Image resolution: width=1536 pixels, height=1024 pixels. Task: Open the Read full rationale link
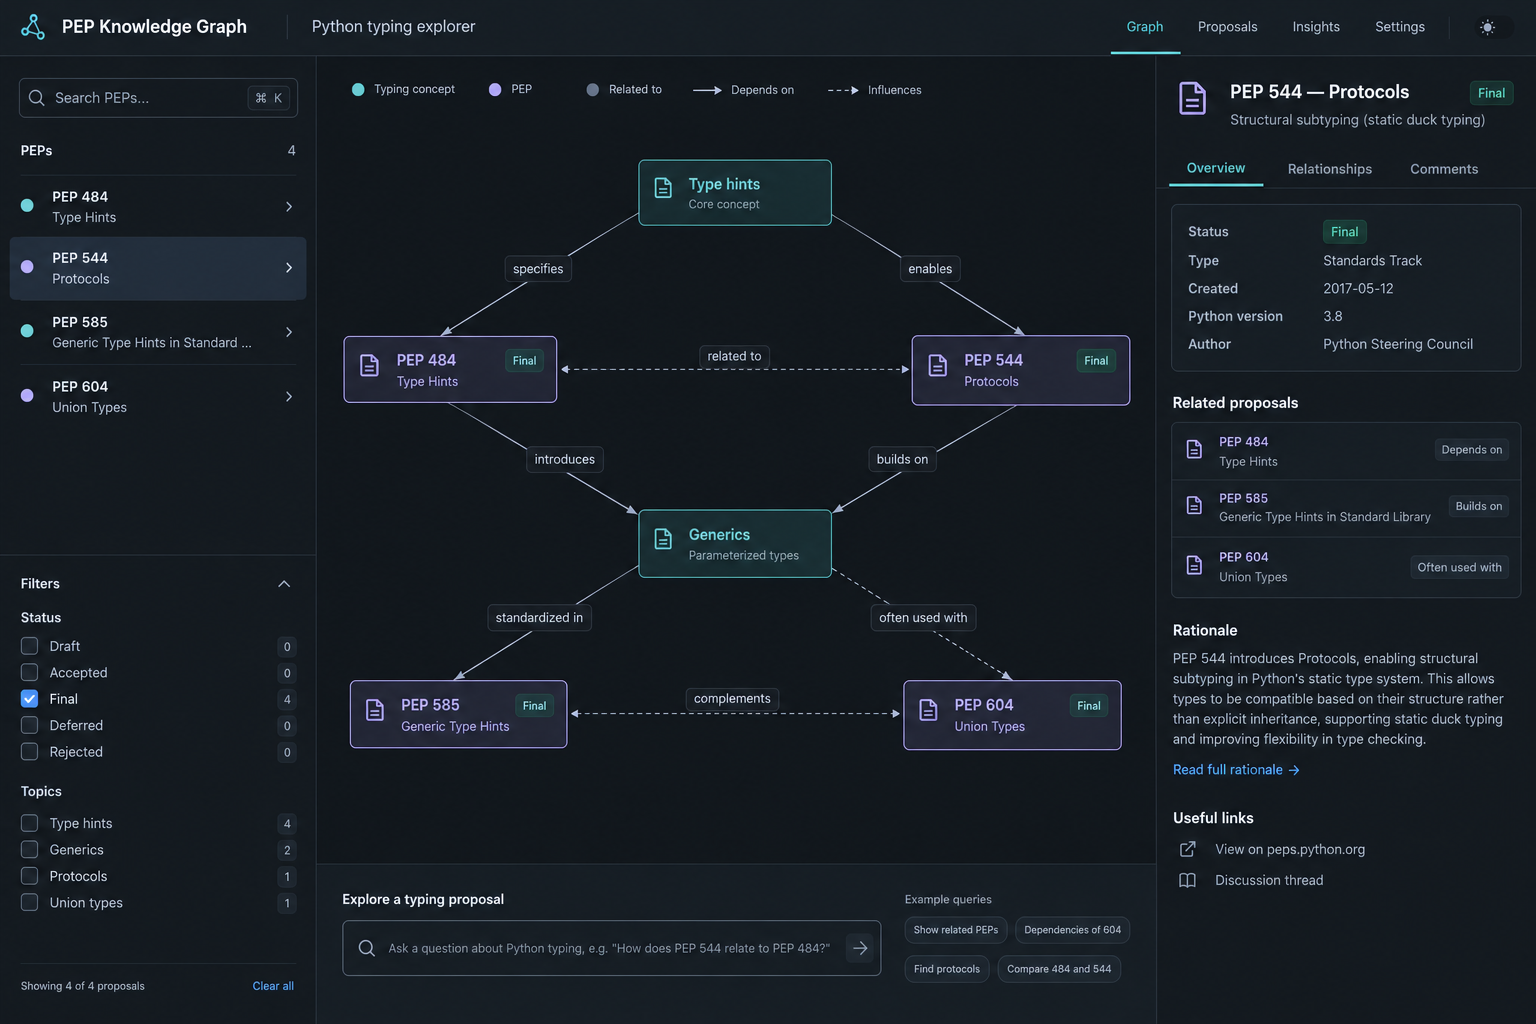pos(1236,770)
